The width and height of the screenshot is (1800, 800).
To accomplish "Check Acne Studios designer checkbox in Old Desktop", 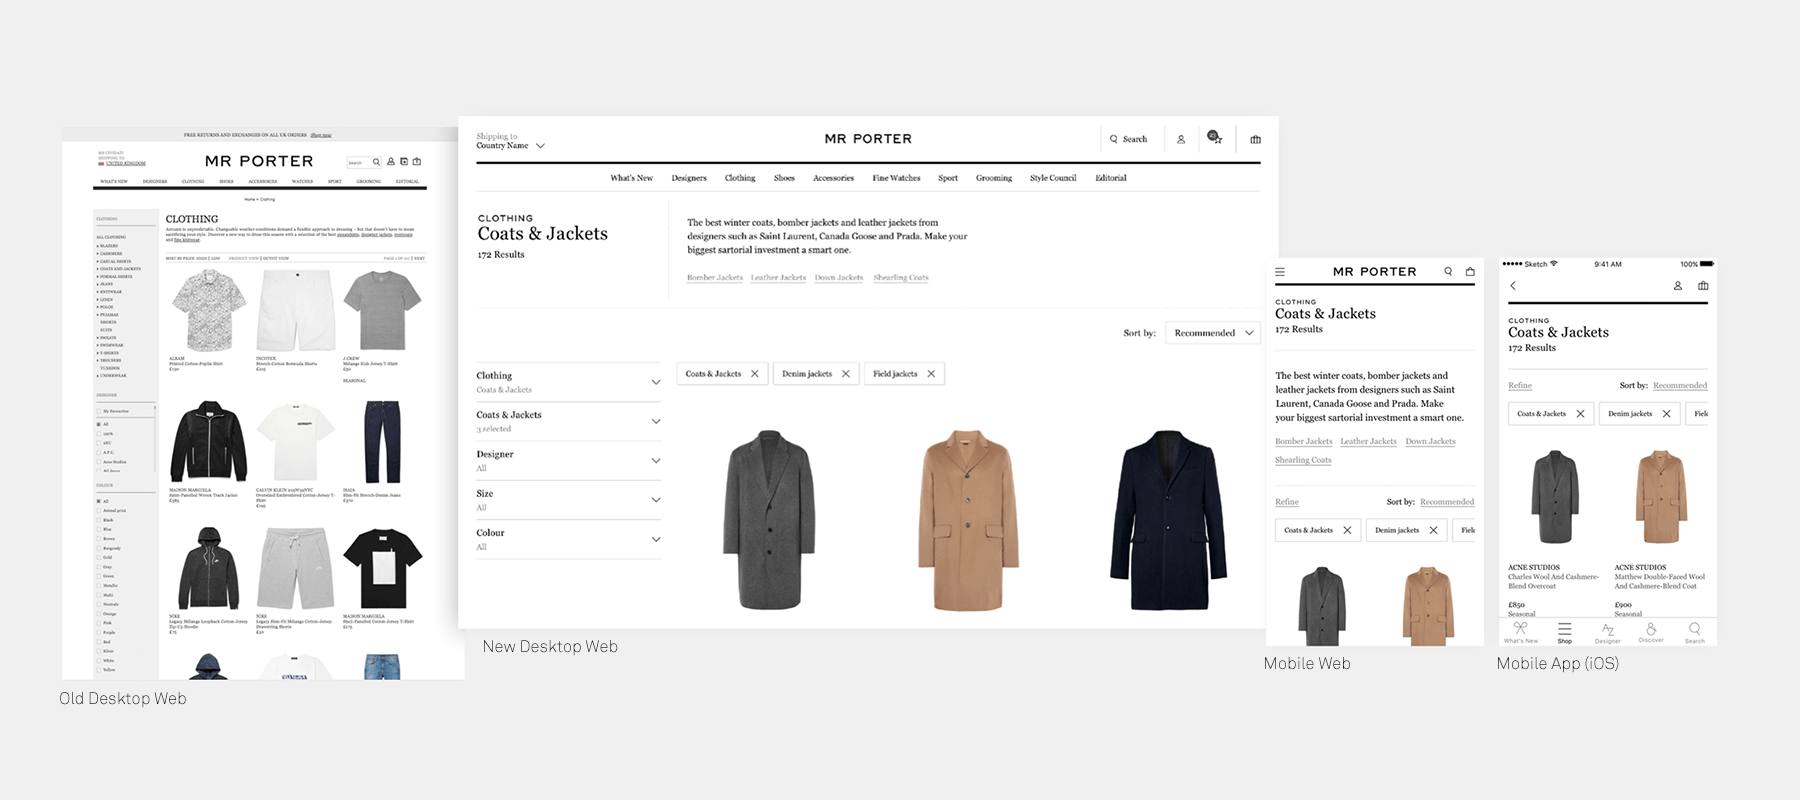I will [x=99, y=462].
